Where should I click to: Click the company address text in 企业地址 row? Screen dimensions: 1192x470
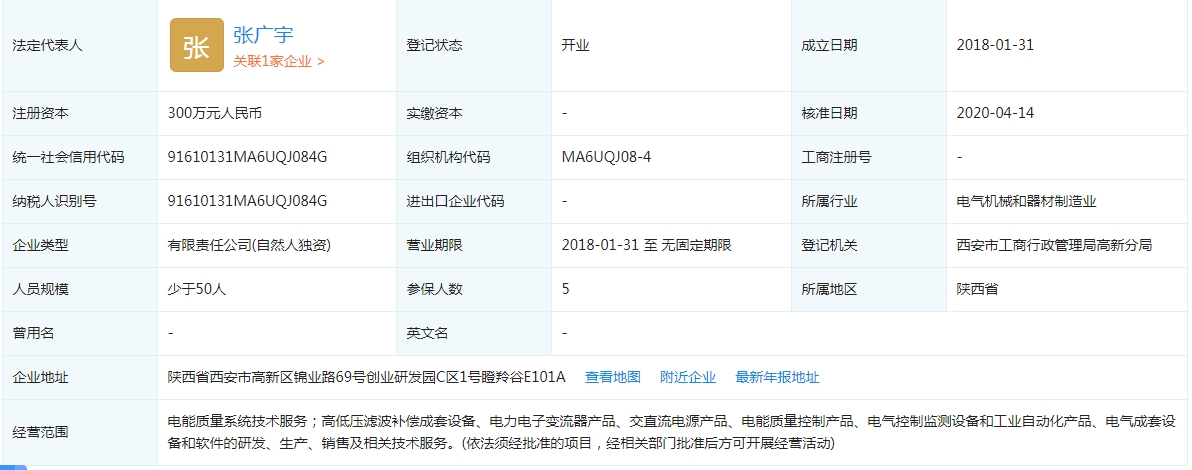pyautogui.click(x=367, y=377)
